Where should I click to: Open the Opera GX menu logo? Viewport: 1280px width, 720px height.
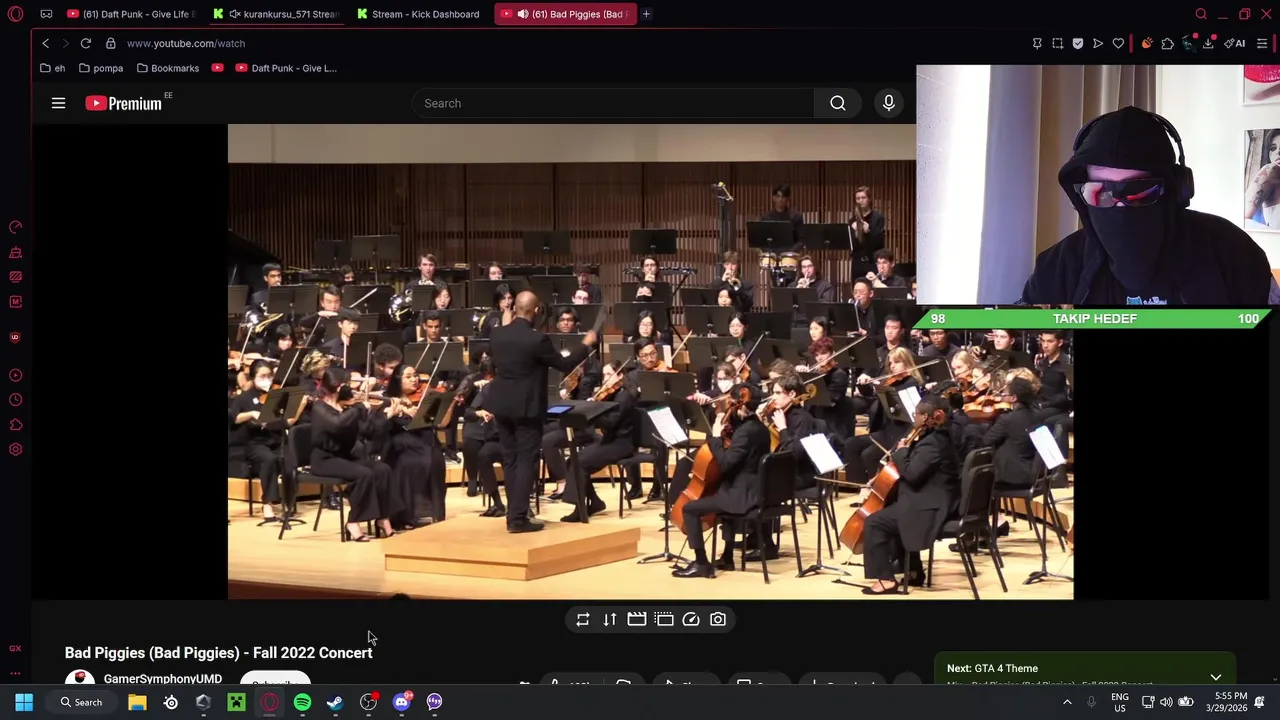pyautogui.click(x=15, y=14)
